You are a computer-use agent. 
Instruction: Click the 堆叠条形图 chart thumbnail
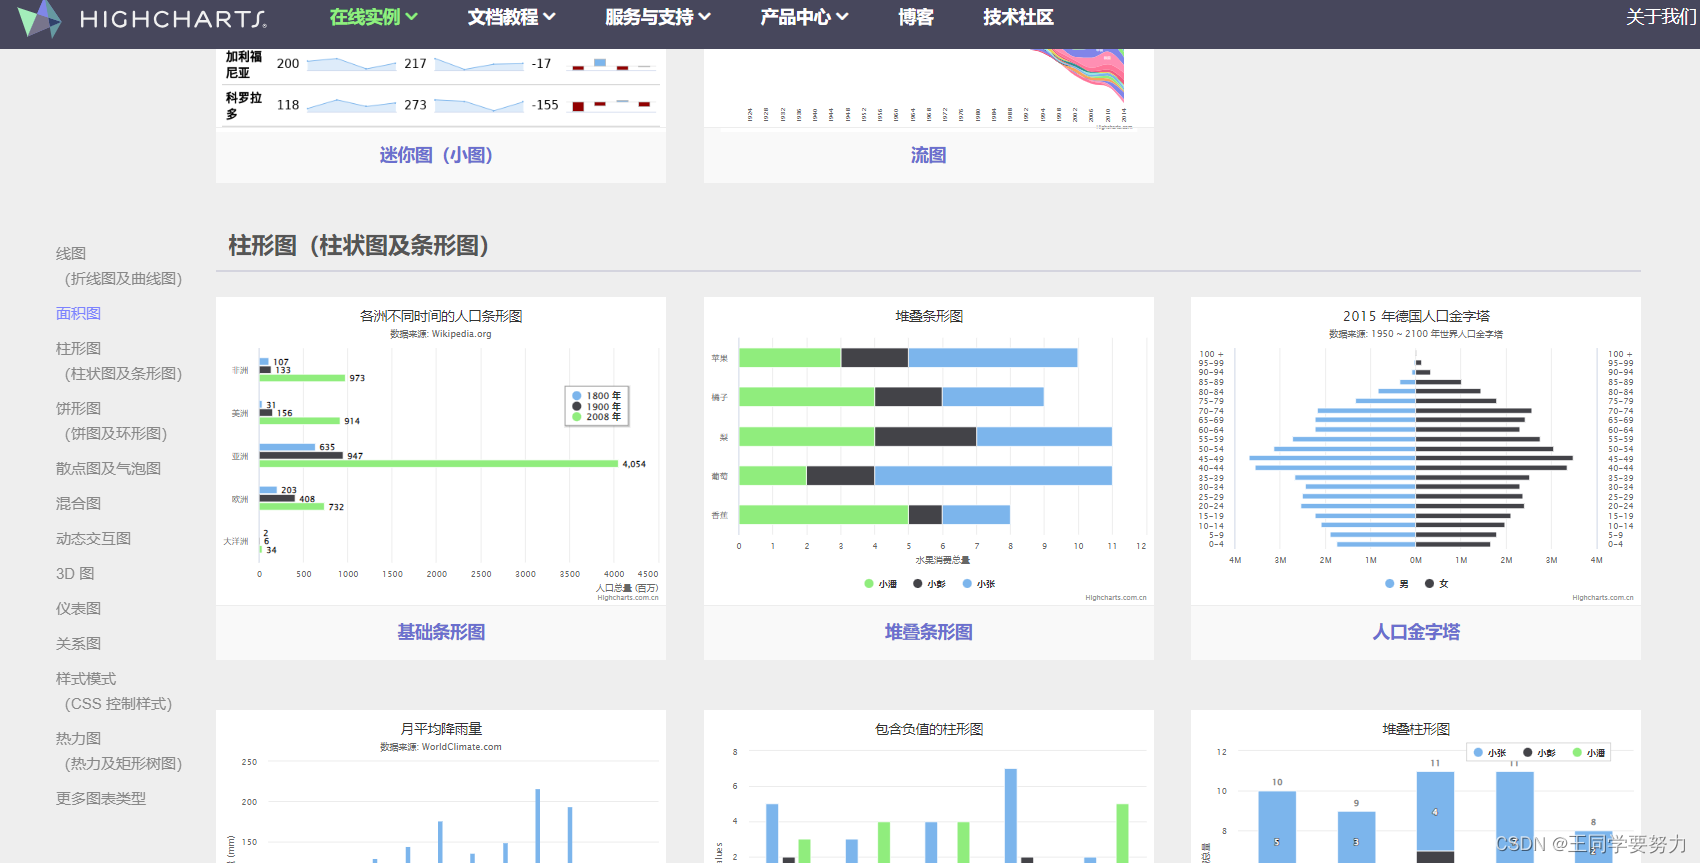point(928,451)
